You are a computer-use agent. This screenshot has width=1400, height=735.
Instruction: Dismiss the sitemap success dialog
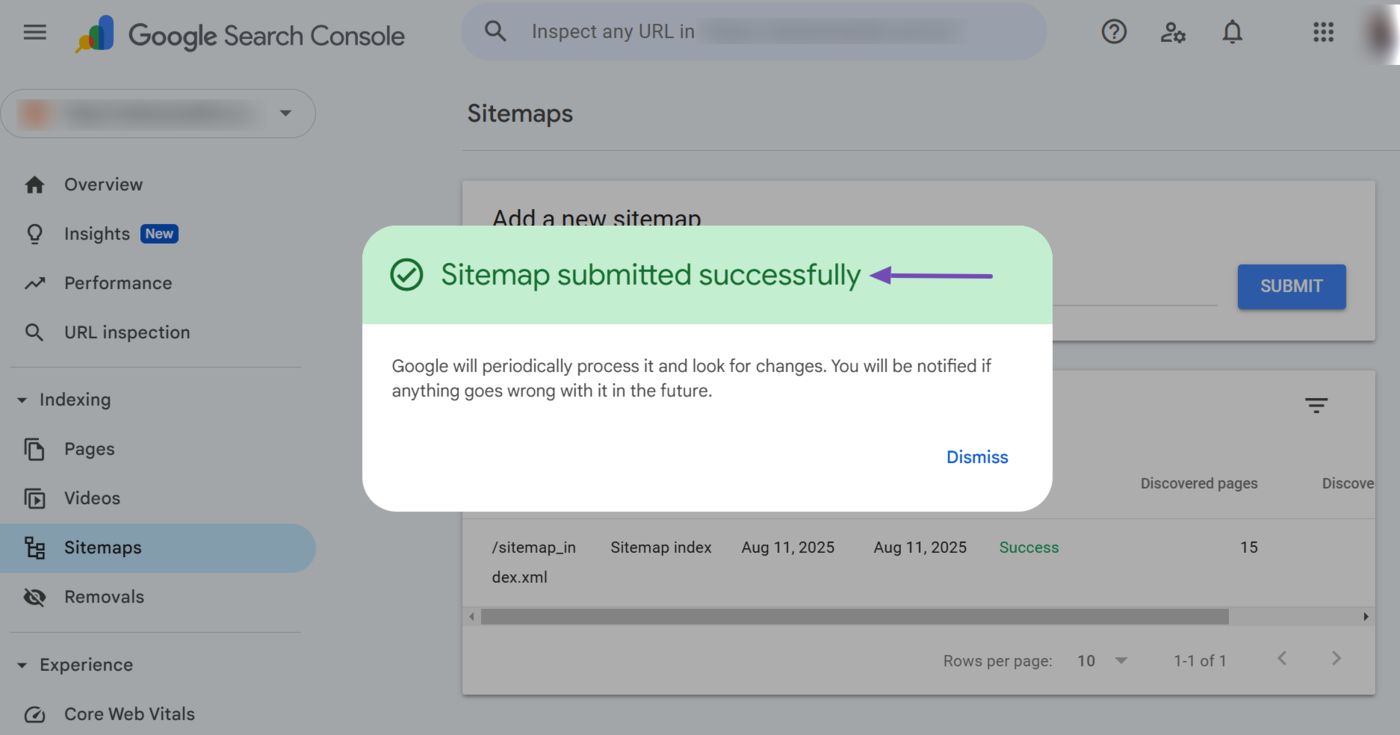point(977,457)
